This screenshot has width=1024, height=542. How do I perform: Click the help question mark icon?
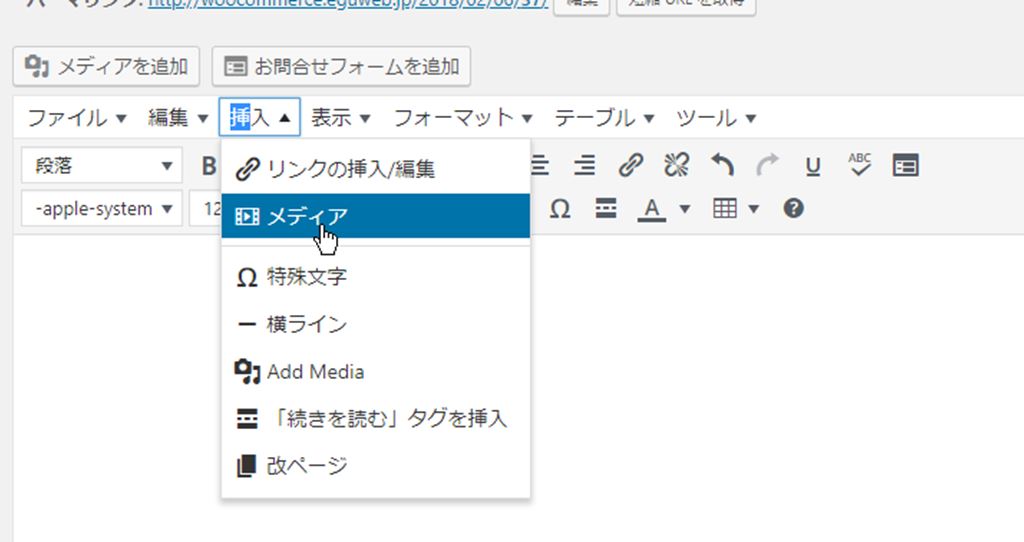(x=794, y=209)
